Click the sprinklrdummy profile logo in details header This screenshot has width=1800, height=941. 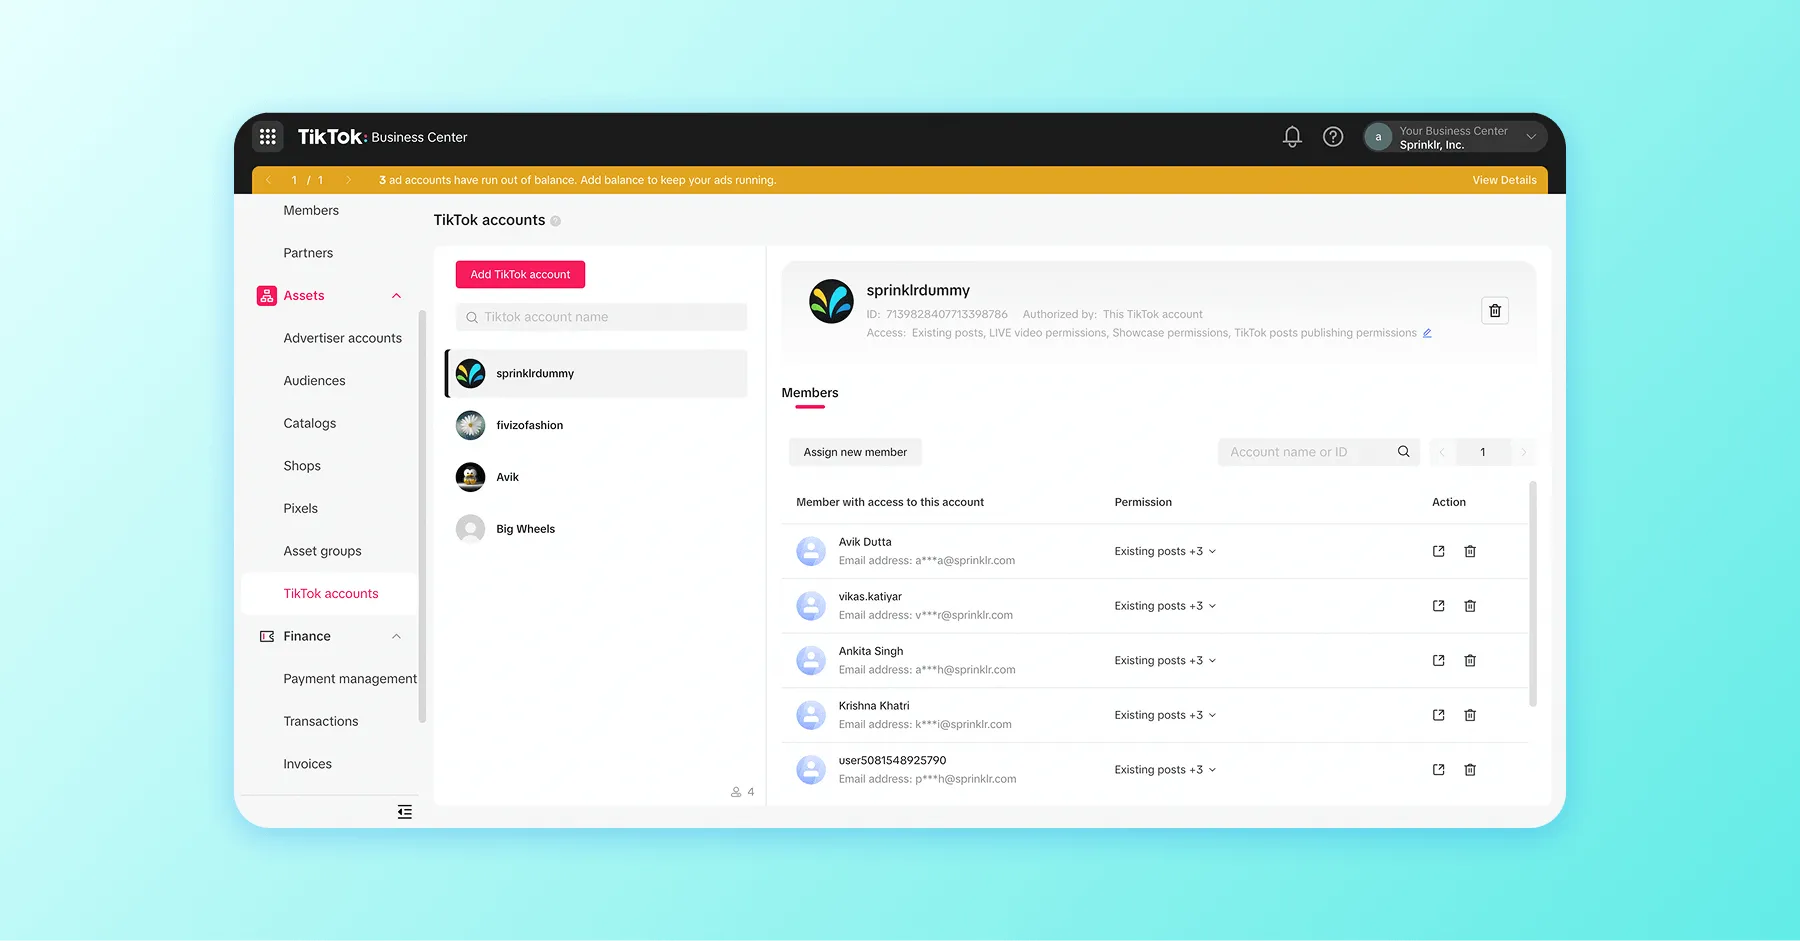pyautogui.click(x=831, y=302)
